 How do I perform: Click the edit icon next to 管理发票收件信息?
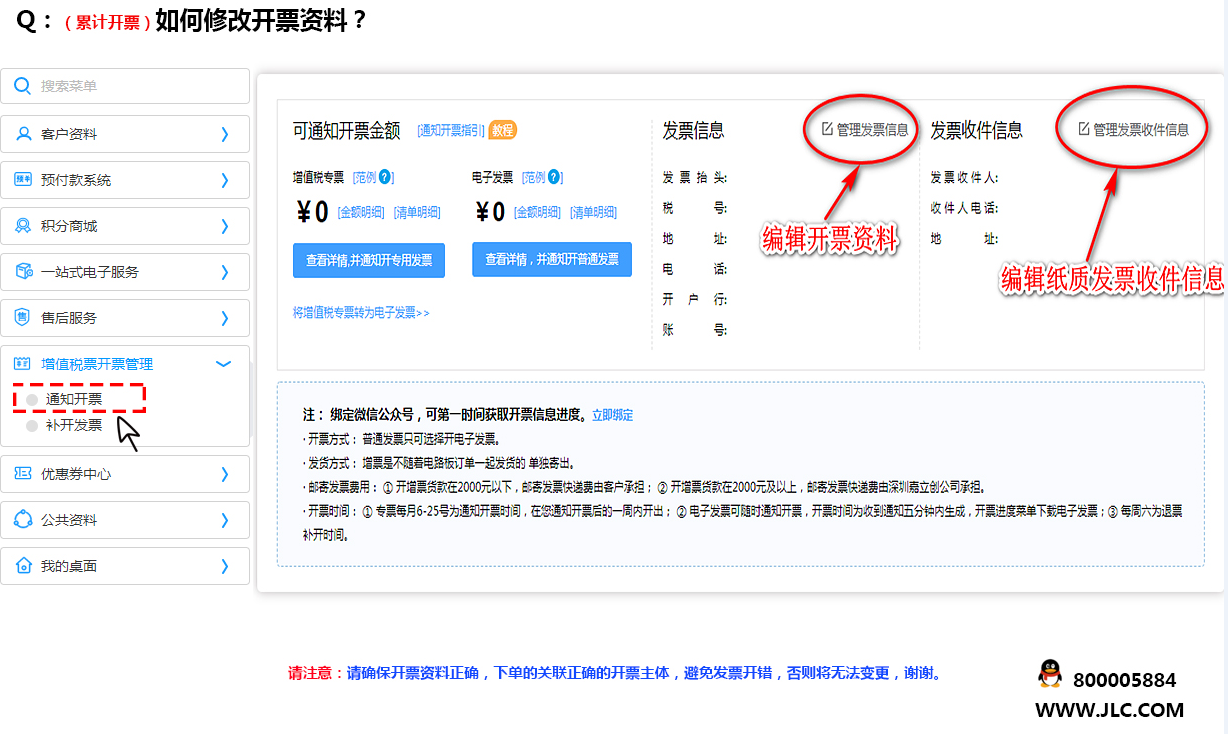pyautogui.click(x=1083, y=129)
